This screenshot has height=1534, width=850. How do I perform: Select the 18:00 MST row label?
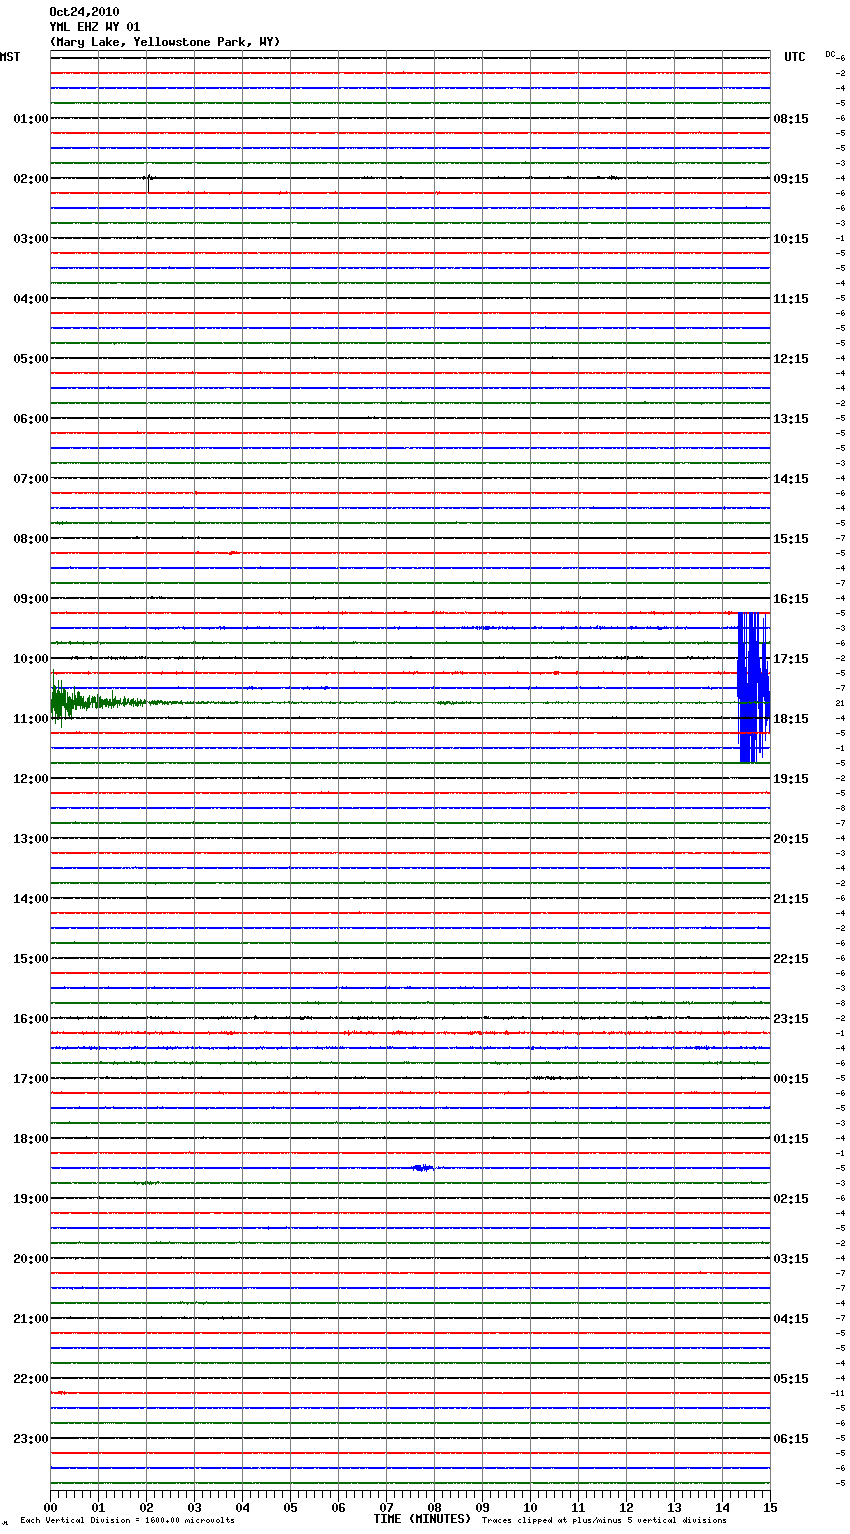[x=31, y=1139]
